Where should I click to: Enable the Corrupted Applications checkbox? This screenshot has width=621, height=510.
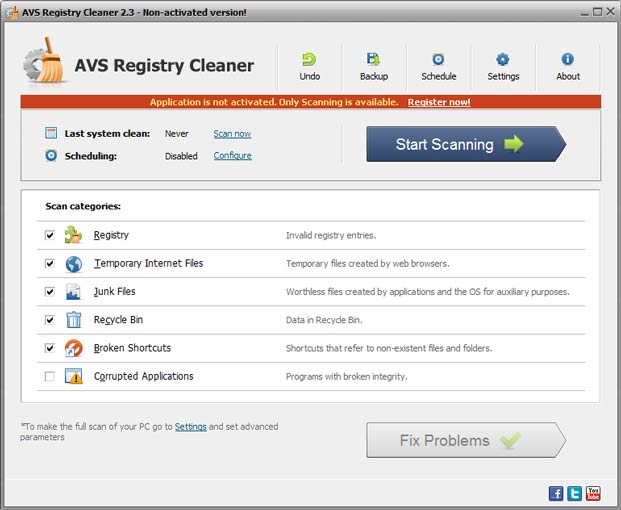[x=50, y=376]
